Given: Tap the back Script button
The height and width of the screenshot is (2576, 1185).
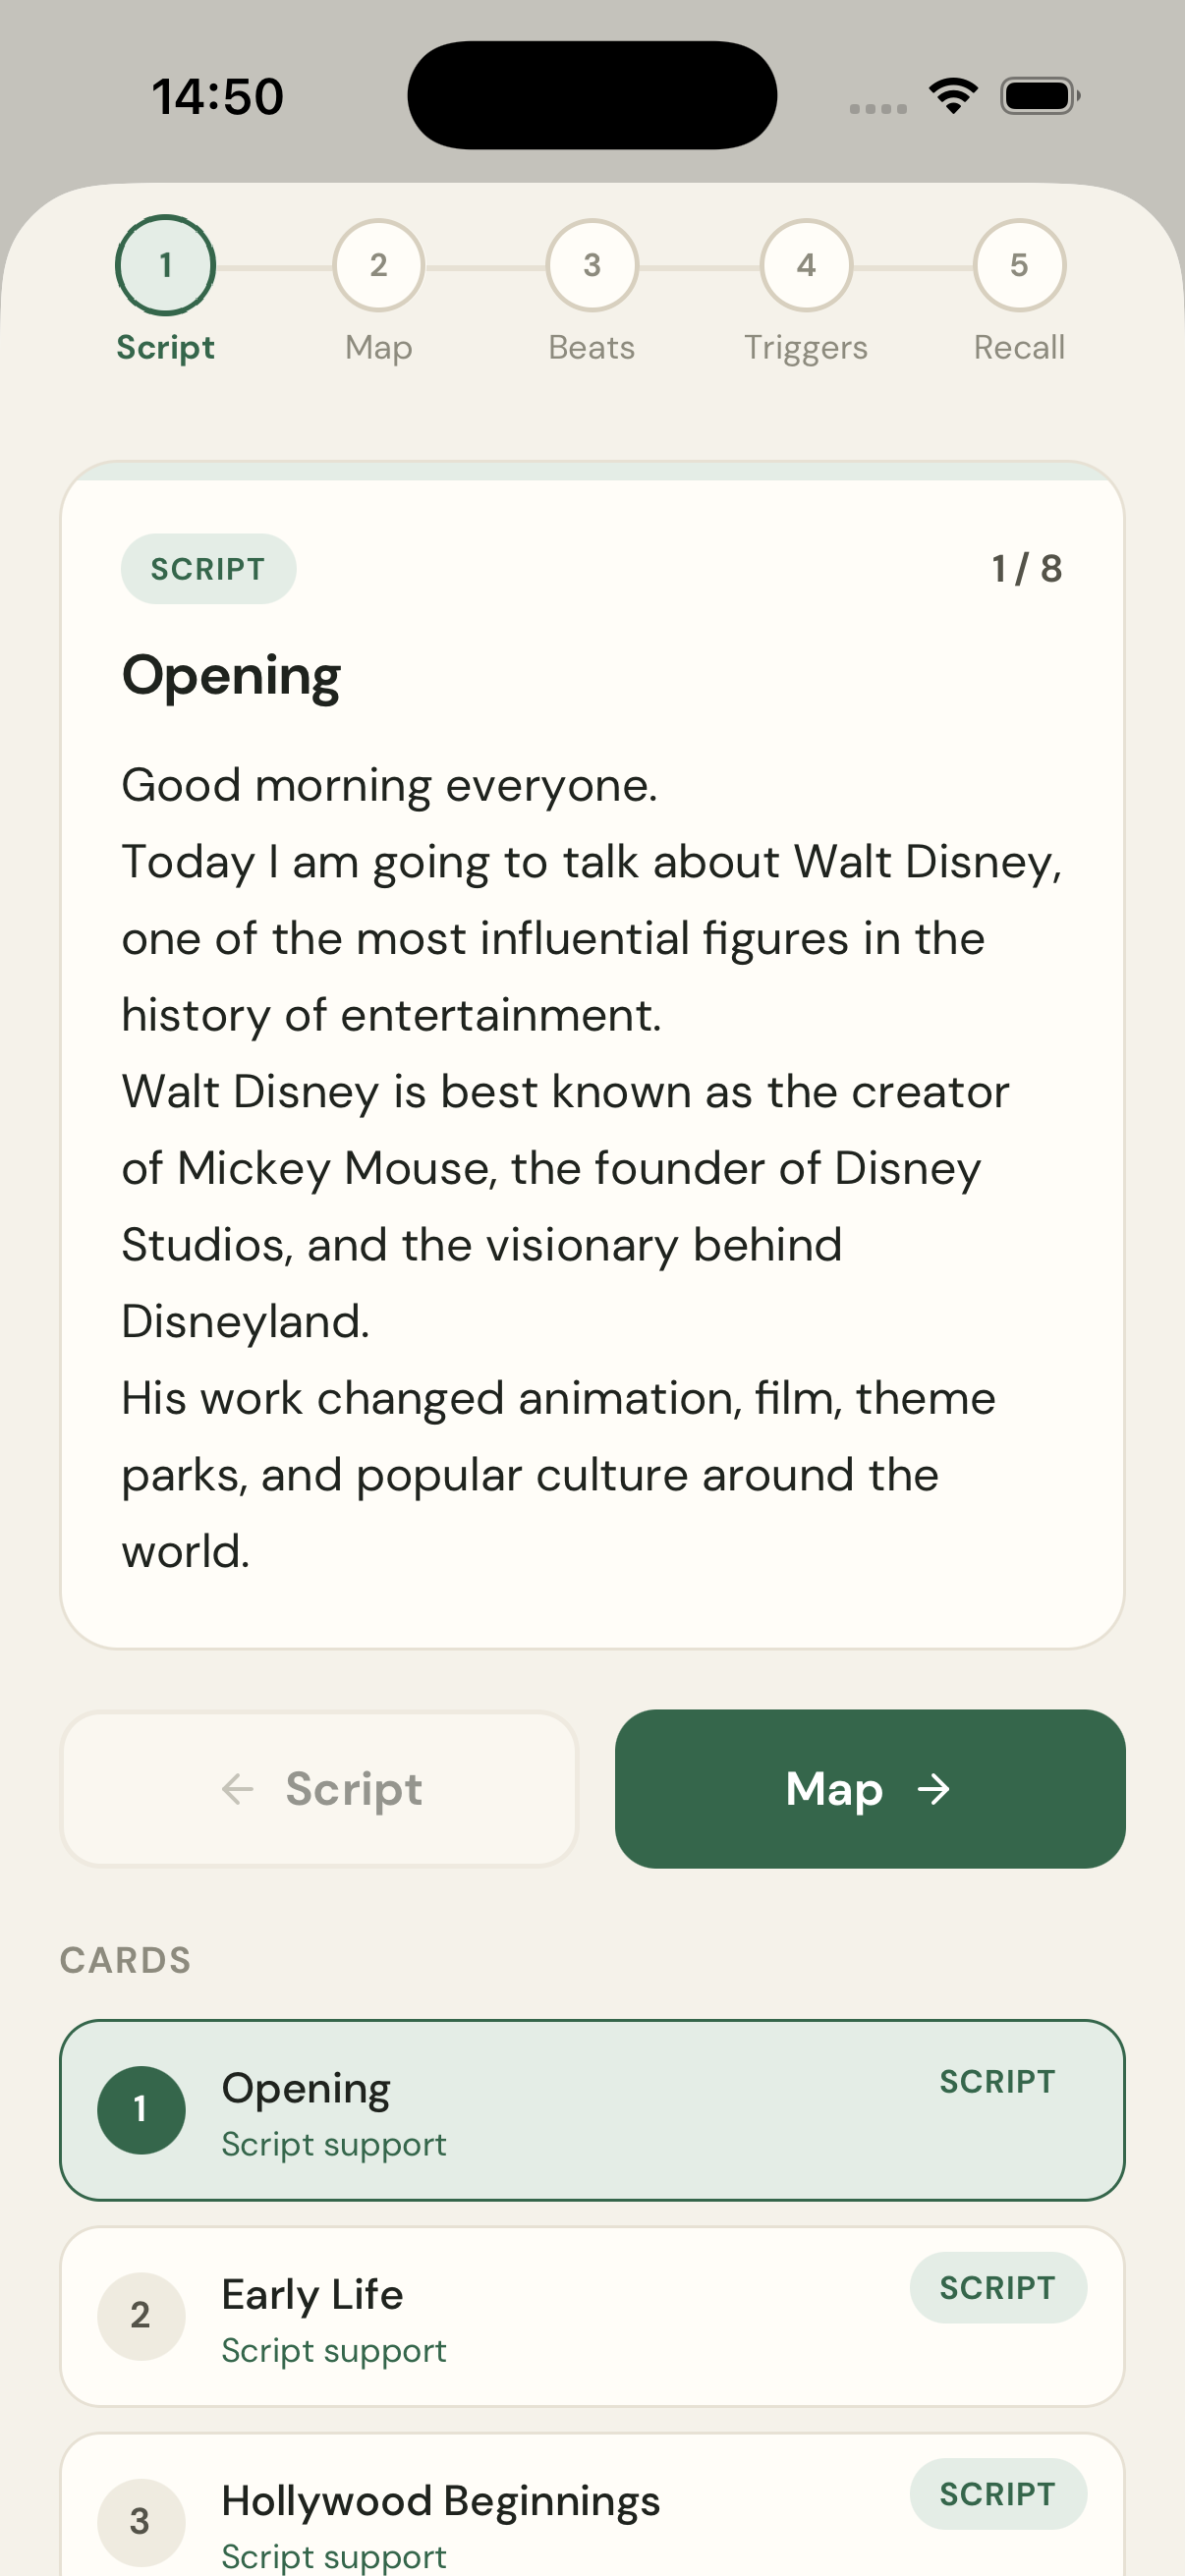Looking at the screenshot, I should 319,1788.
